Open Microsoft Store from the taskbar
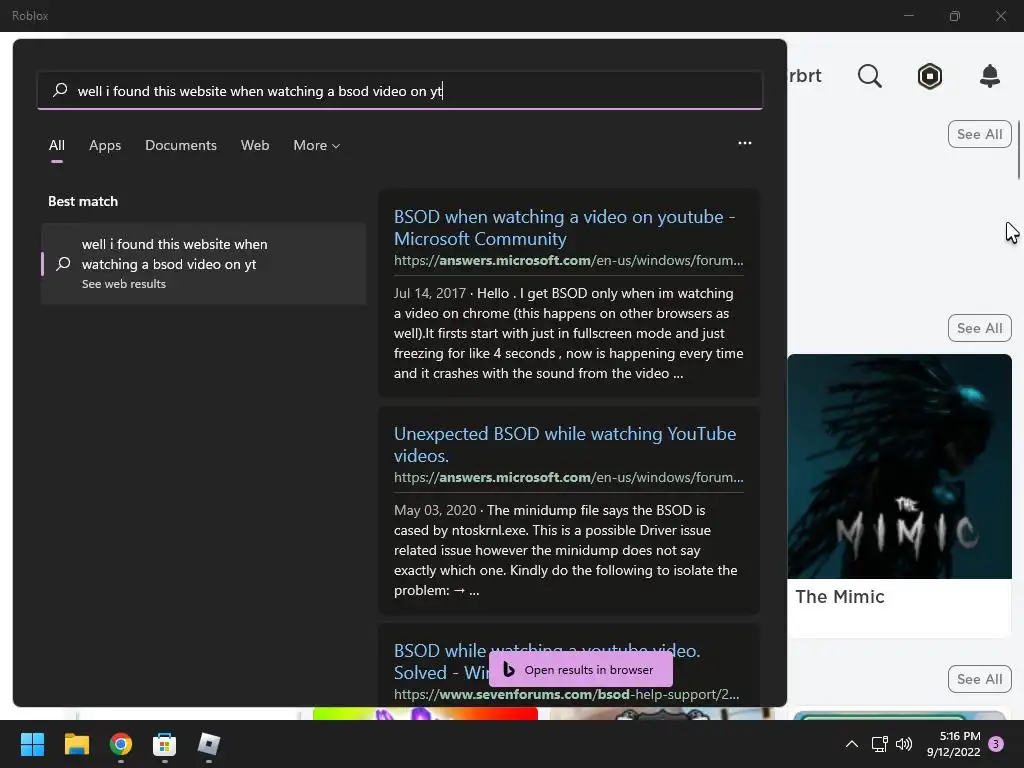This screenshot has height=768, width=1024. click(x=164, y=744)
